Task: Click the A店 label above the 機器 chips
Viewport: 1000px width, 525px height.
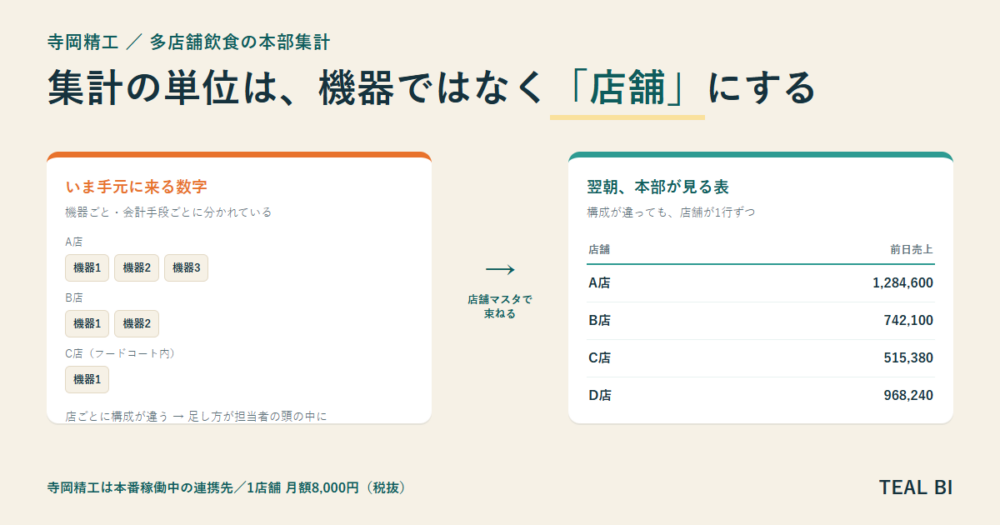Action: (x=74, y=242)
